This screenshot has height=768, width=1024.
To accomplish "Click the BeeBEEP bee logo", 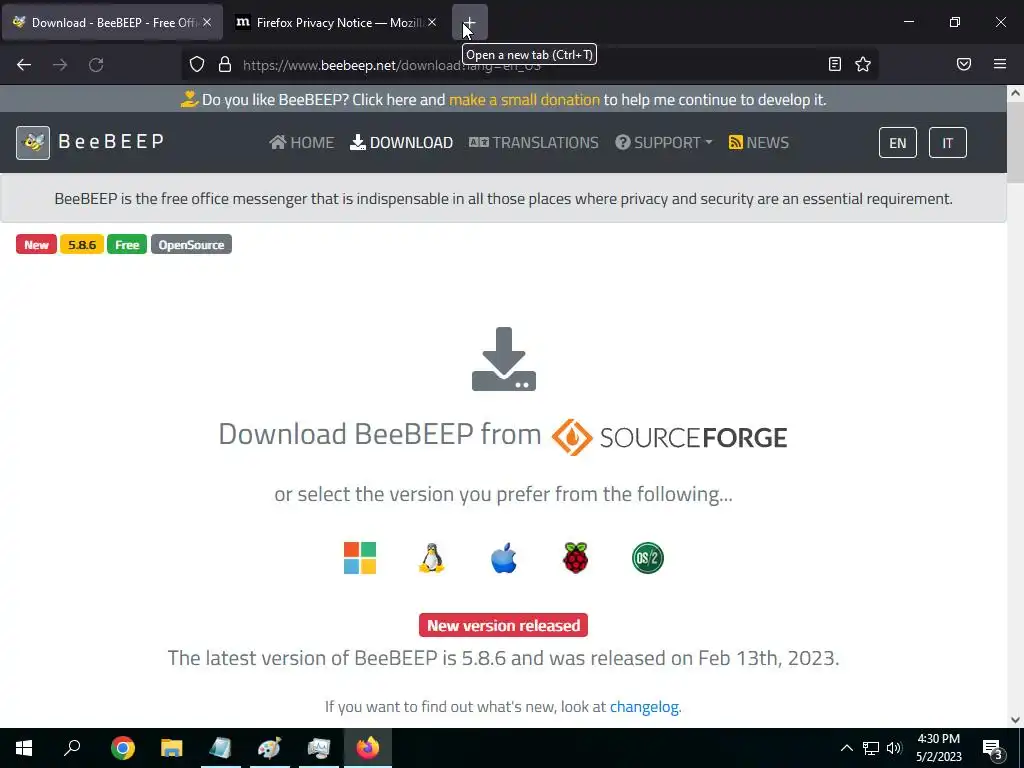I will pyautogui.click(x=33, y=142).
